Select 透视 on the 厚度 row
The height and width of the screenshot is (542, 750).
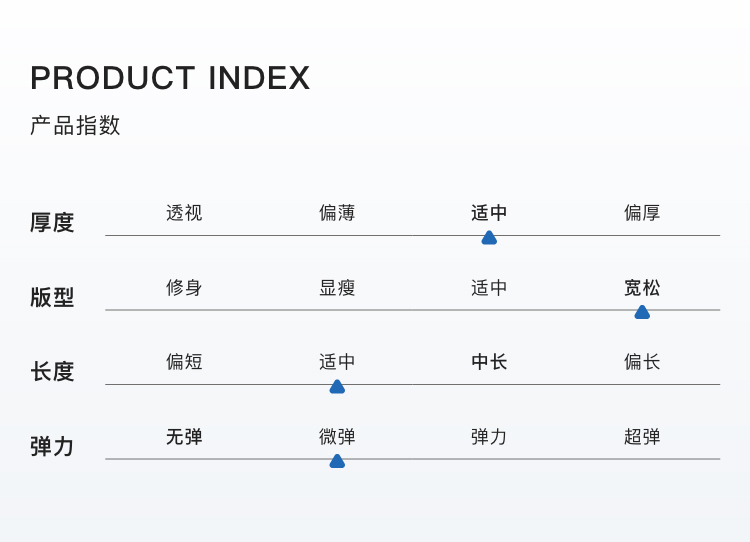pyautogui.click(x=184, y=213)
